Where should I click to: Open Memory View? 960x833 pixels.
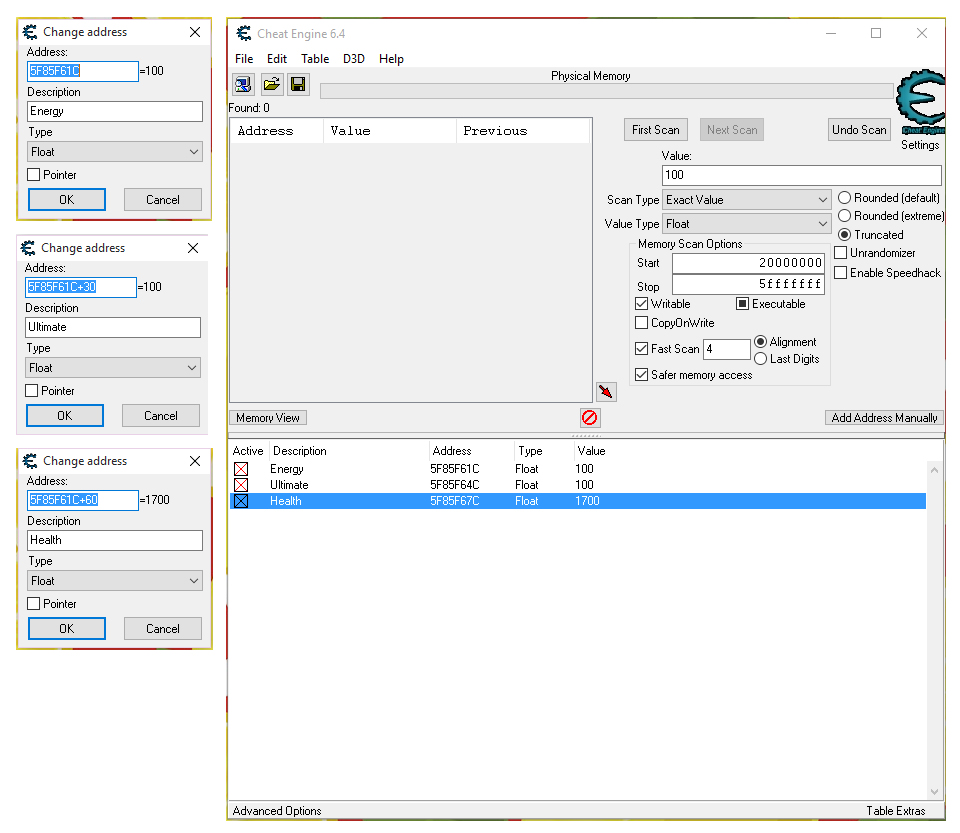point(268,417)
